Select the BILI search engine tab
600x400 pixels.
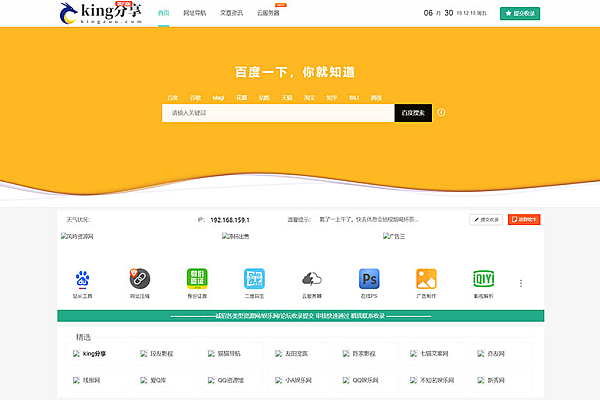pyautogui.click(x=354, y=98)
